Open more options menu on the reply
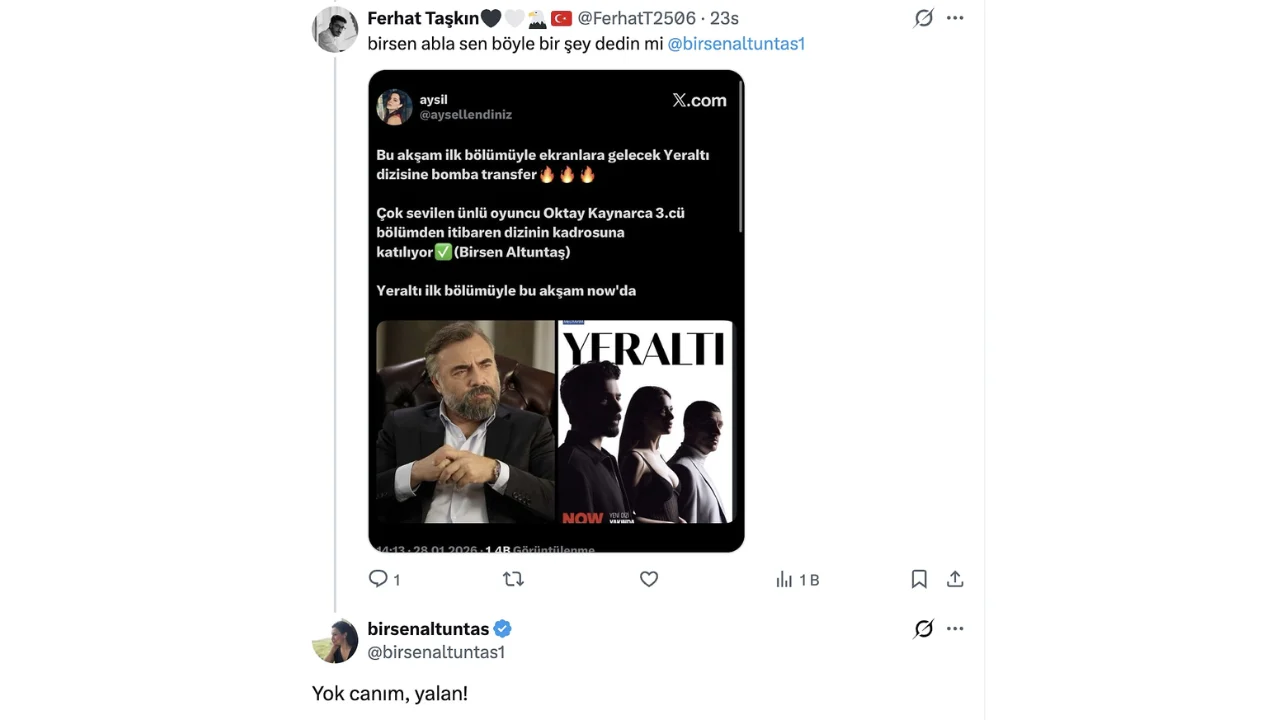 [x=955, y=628]
